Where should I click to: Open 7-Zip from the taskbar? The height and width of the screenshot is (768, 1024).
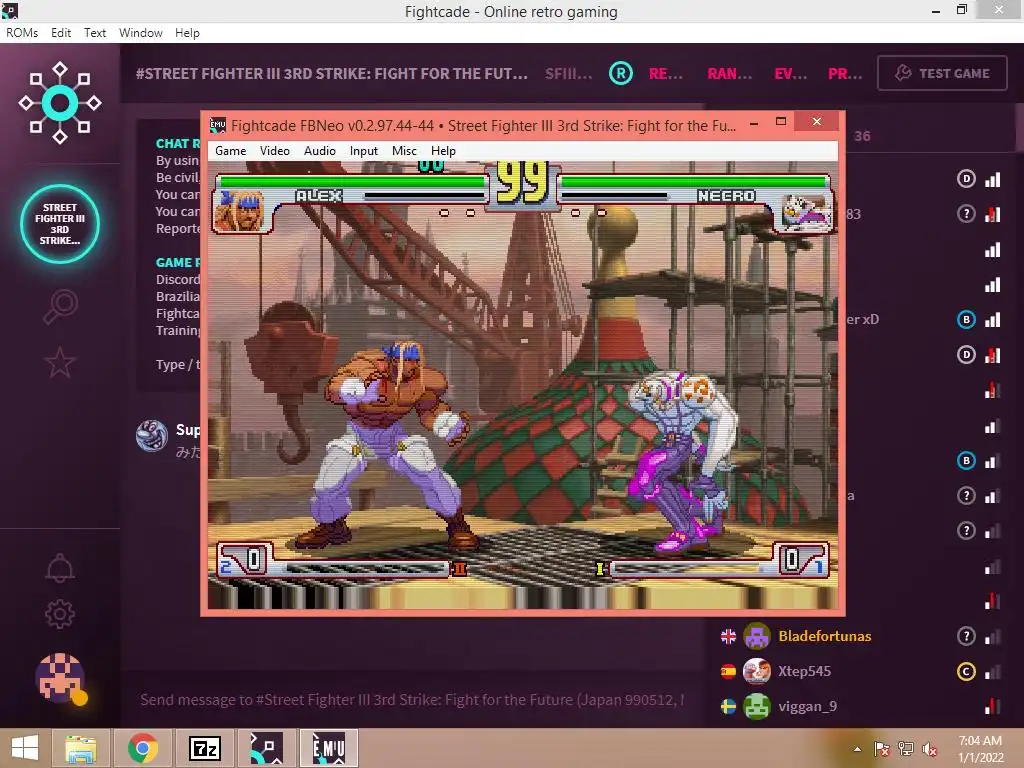[x=204, y=748]
